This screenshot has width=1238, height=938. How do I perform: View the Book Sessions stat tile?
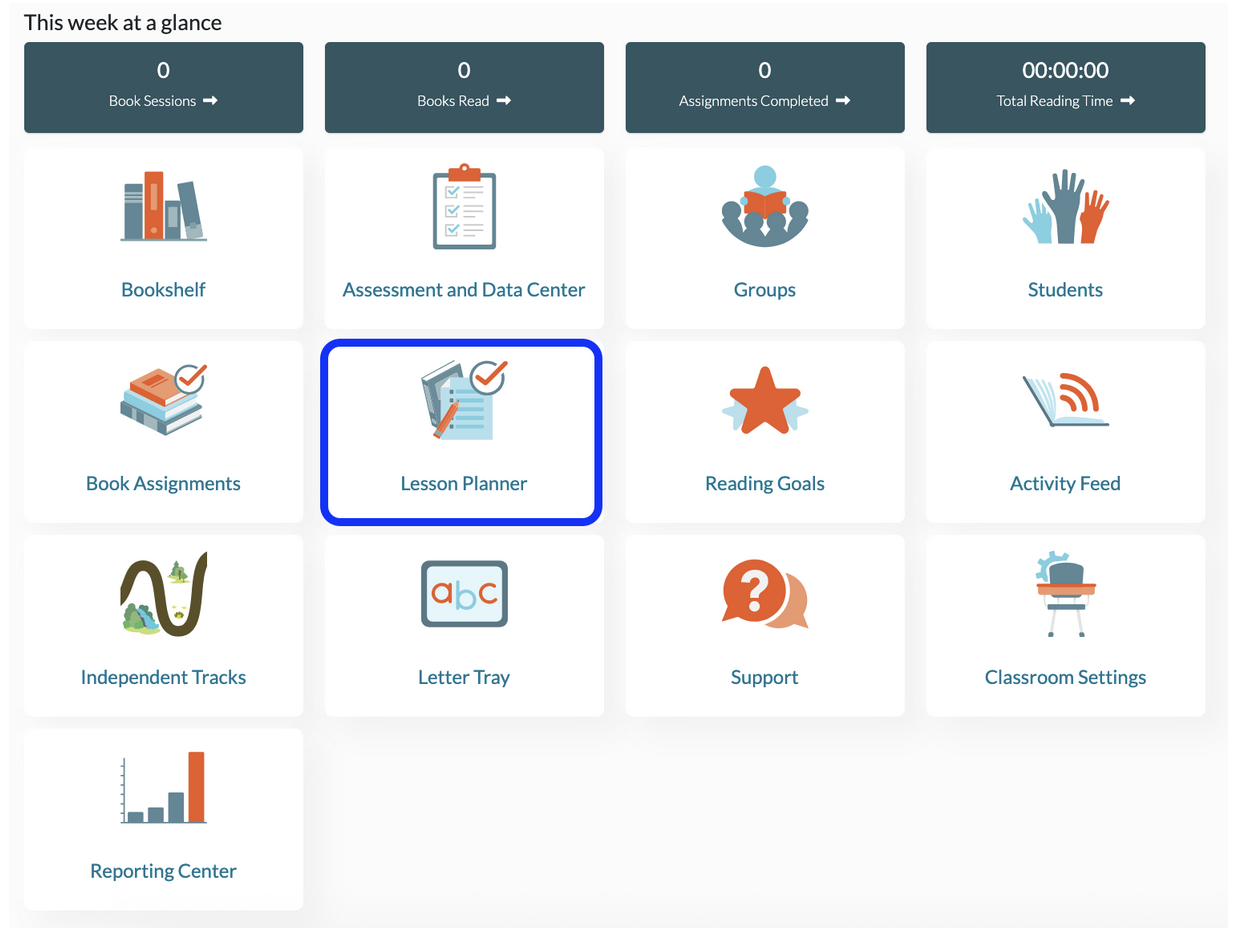point(163,87)
